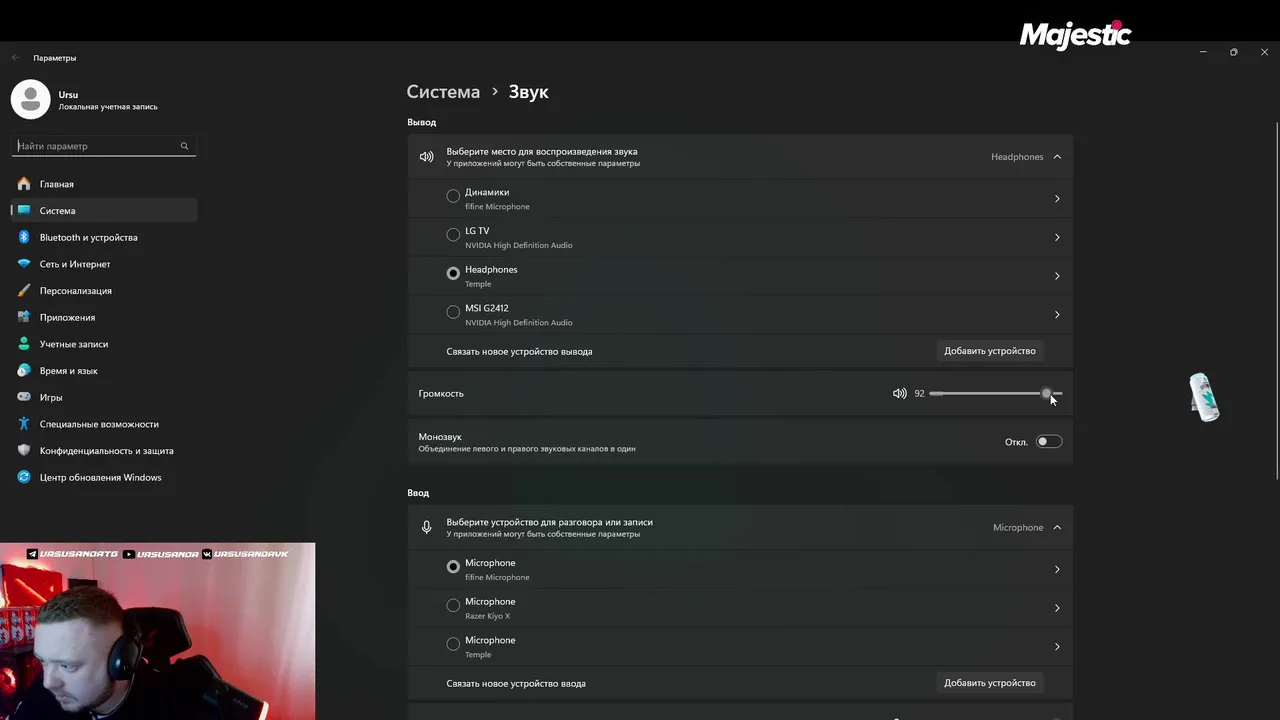The width and height of the screenshot is (1280, 720).
Task: Click the Найти параметр search field
Action: click(x=96, y=146)
